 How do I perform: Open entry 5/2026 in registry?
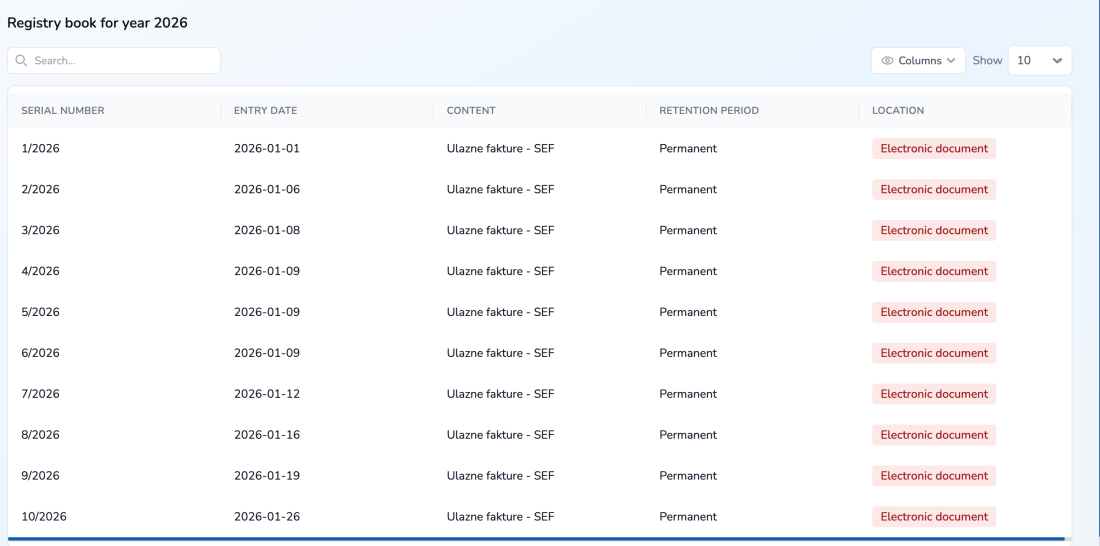(x=40, y=313)
